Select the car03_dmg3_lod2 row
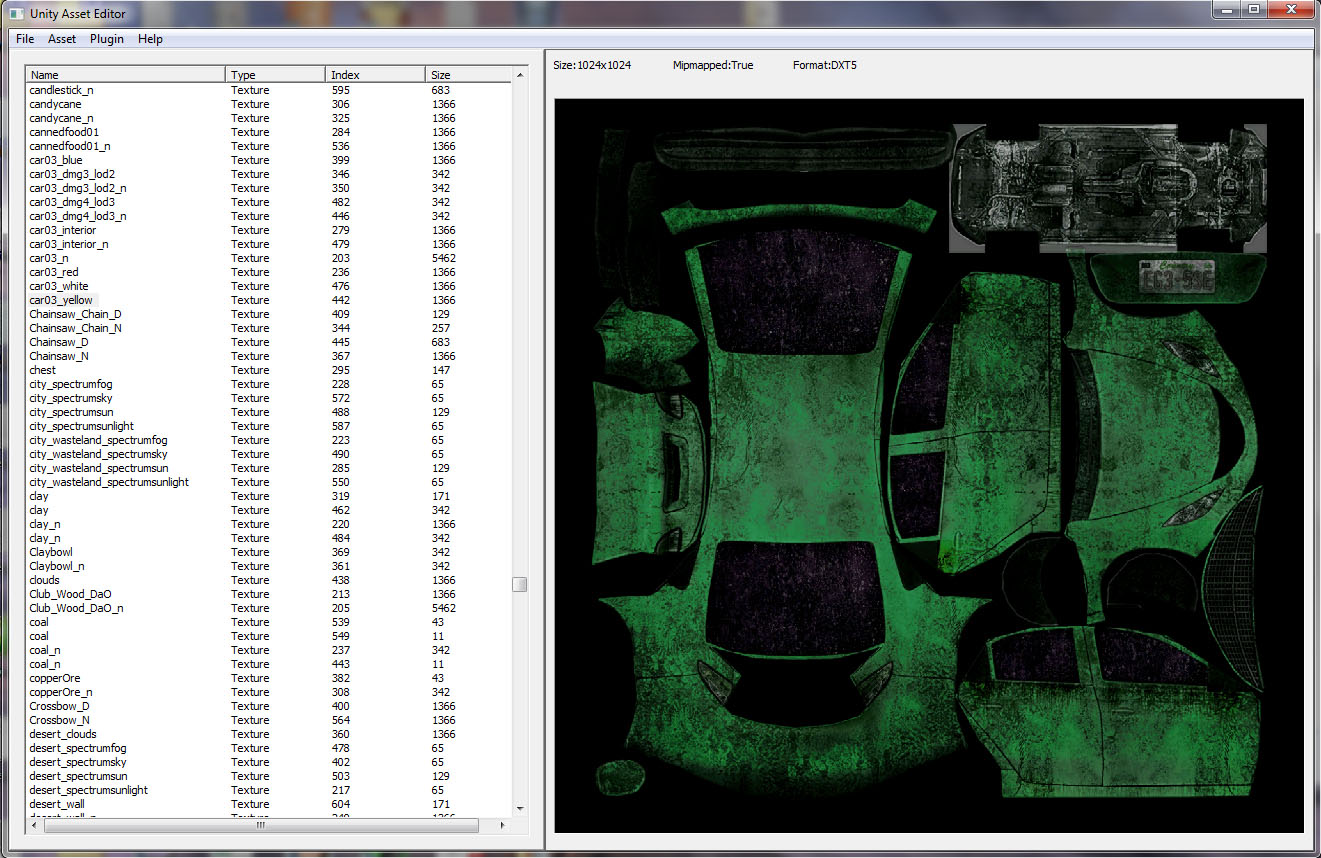Image resolution: width=1321 pixels, height=858 pixels. pos(268,174)
